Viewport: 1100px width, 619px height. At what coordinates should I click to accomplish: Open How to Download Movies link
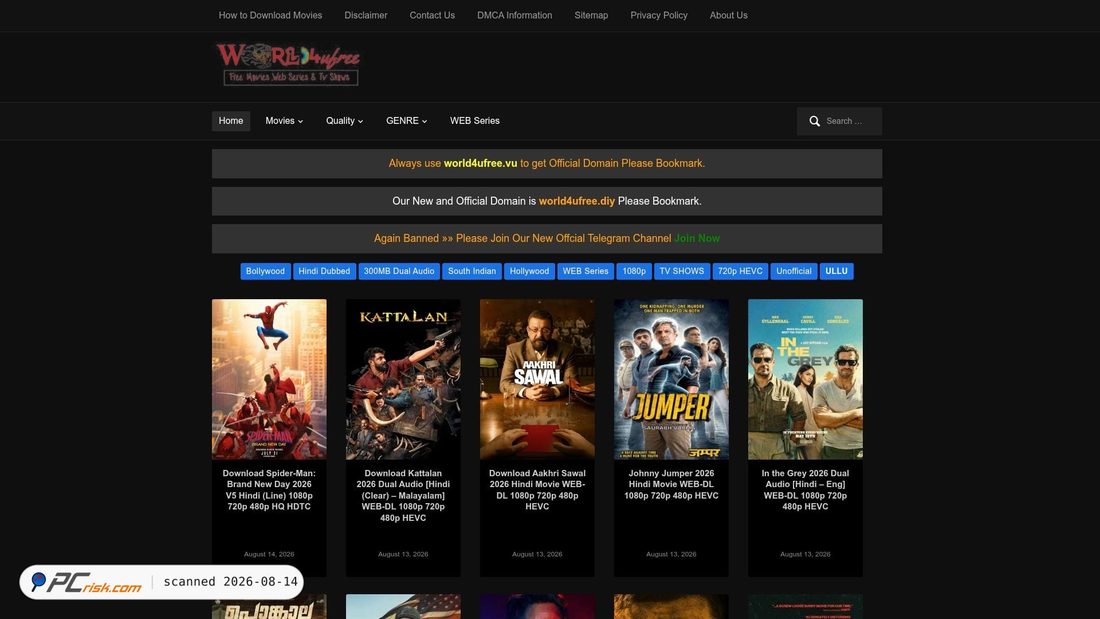pos(270,15)
